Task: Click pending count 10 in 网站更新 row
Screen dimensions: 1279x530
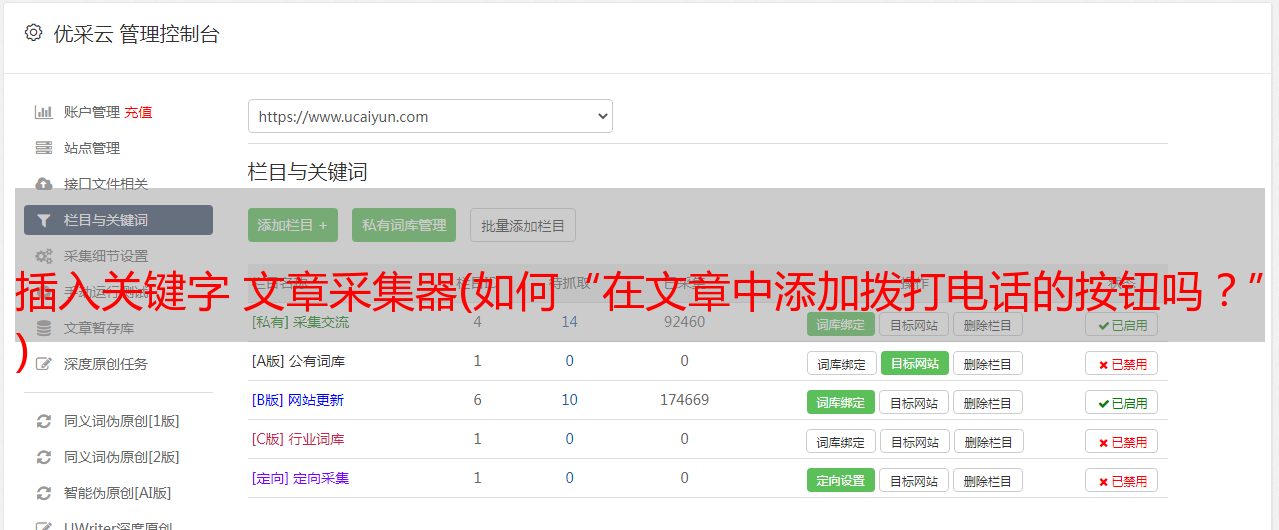Action: coord(569,400)
